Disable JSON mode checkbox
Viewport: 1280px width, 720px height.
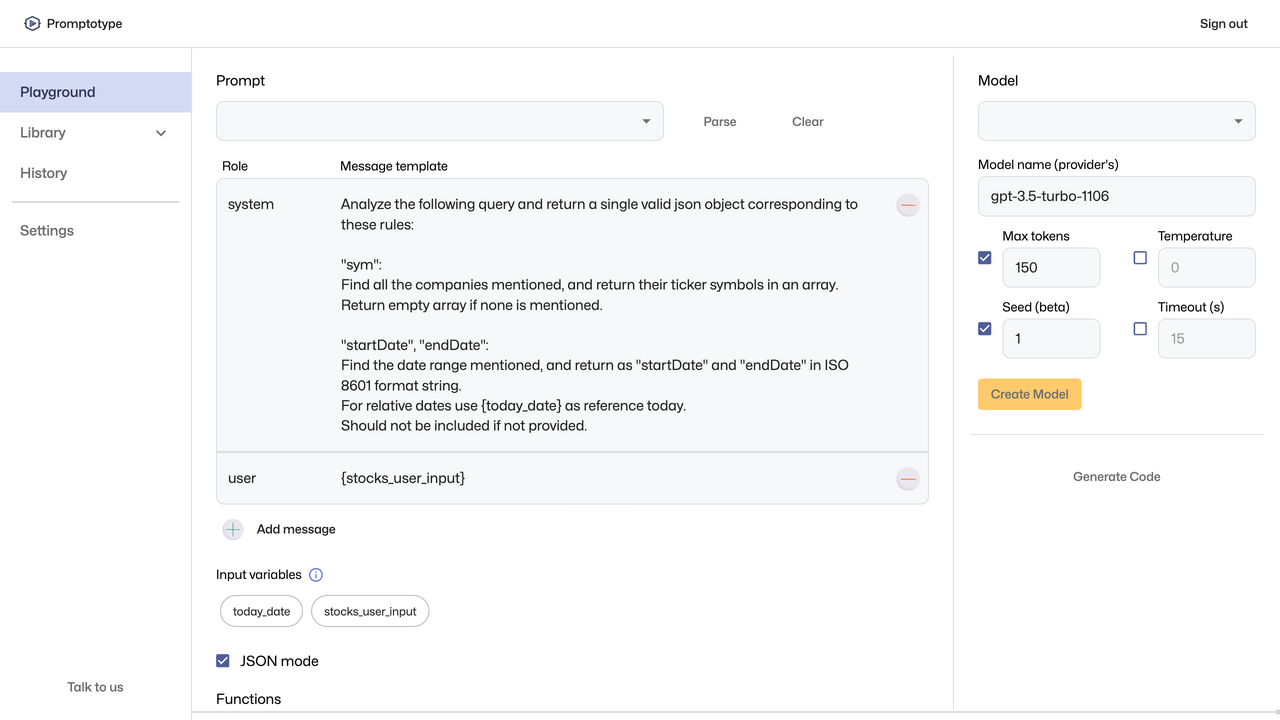[x=223, y=661]
